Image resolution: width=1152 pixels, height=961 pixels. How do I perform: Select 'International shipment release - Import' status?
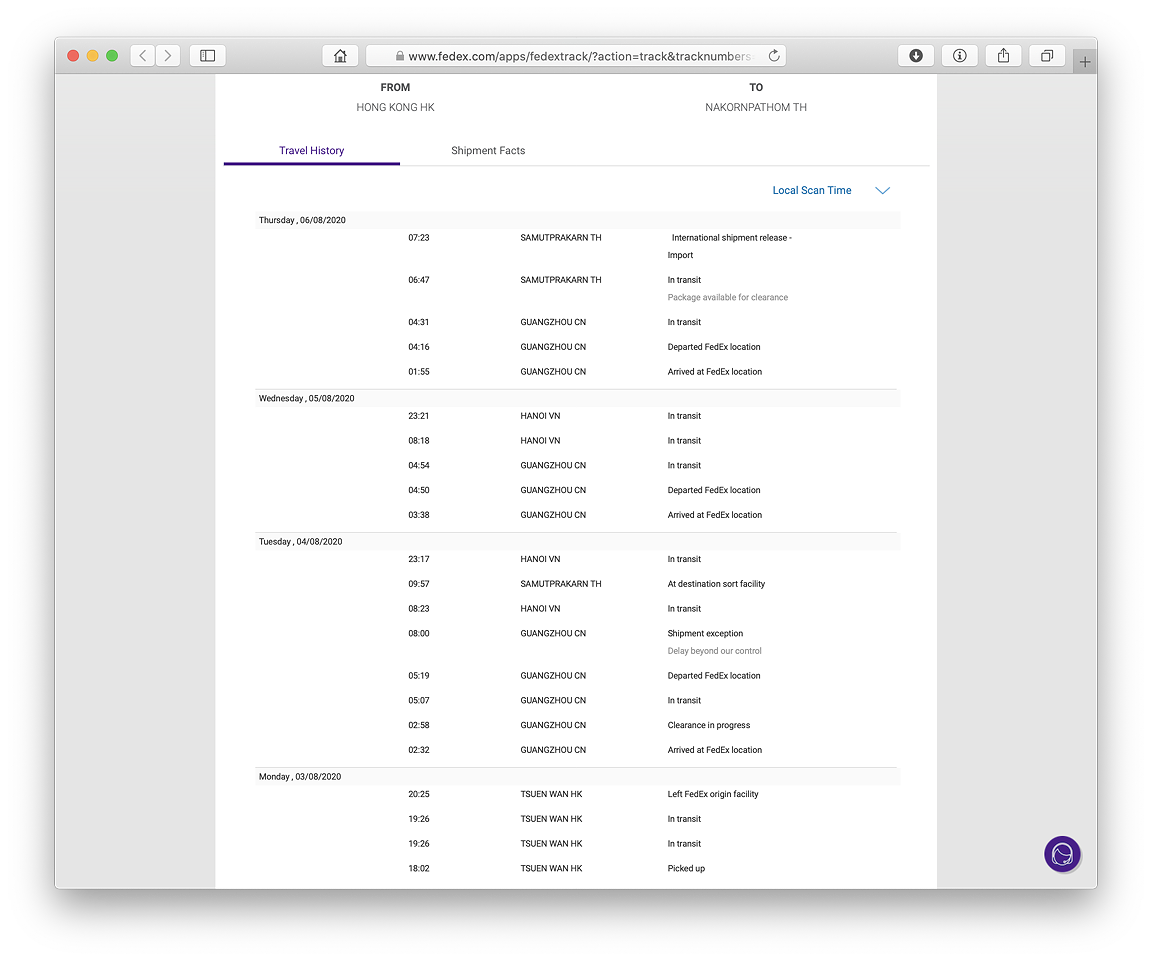730,247
